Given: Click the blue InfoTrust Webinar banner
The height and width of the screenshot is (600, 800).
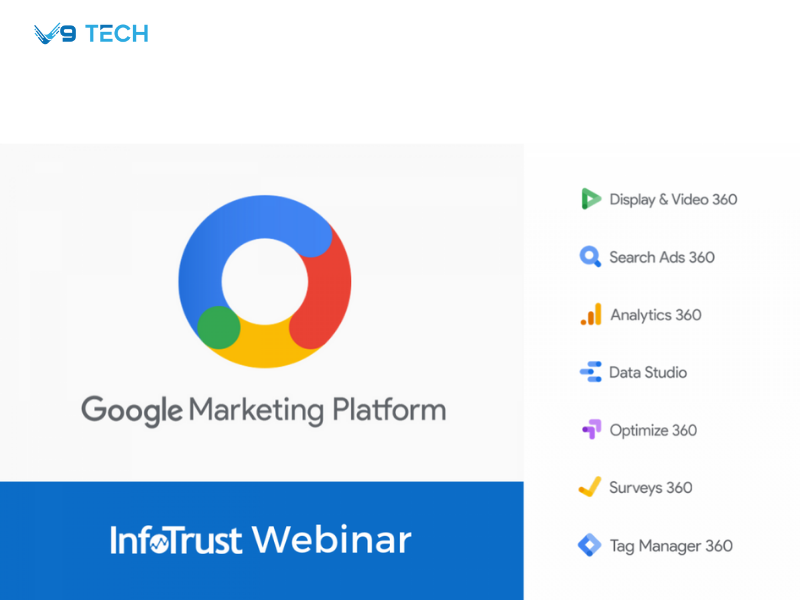Looking at the screenshot, I should pos(262,541).
